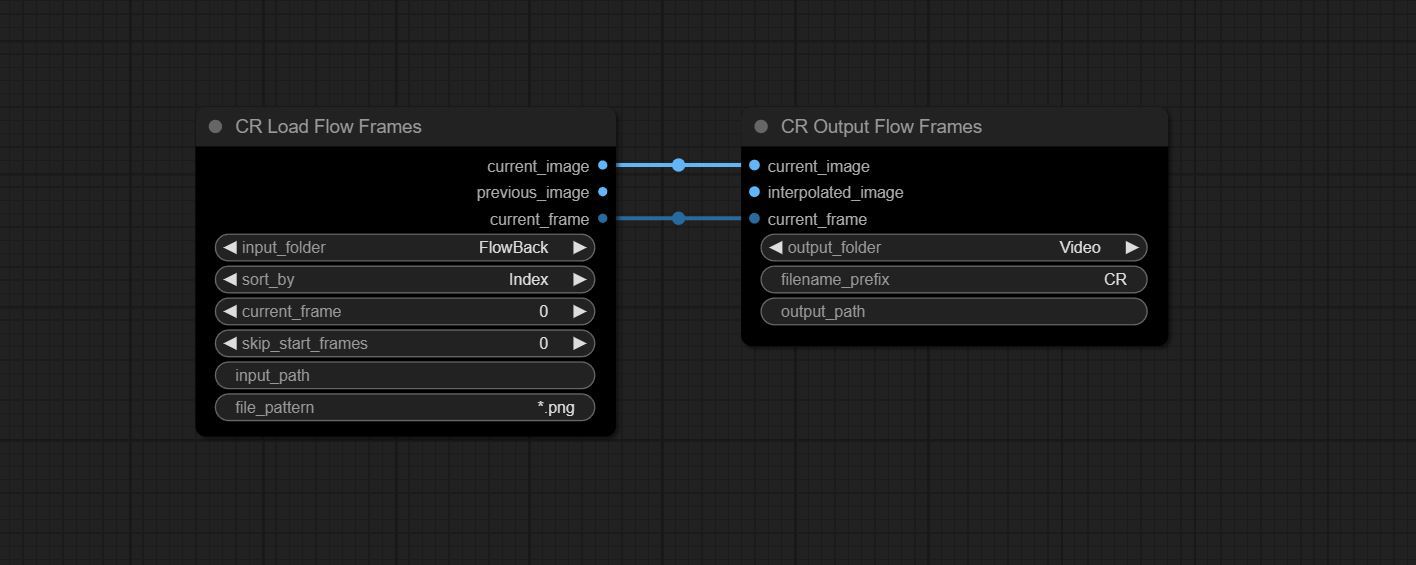Click the current_frame input port on Output node
The image size is (1416, 565).
754,219
